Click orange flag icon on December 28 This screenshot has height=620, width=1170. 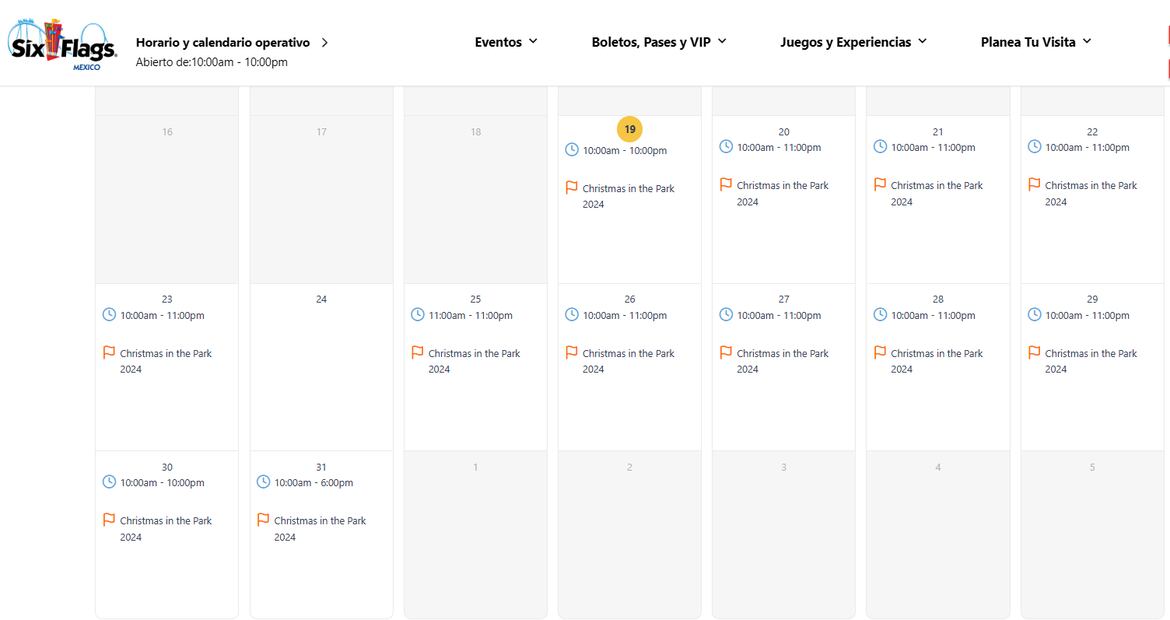880,353
